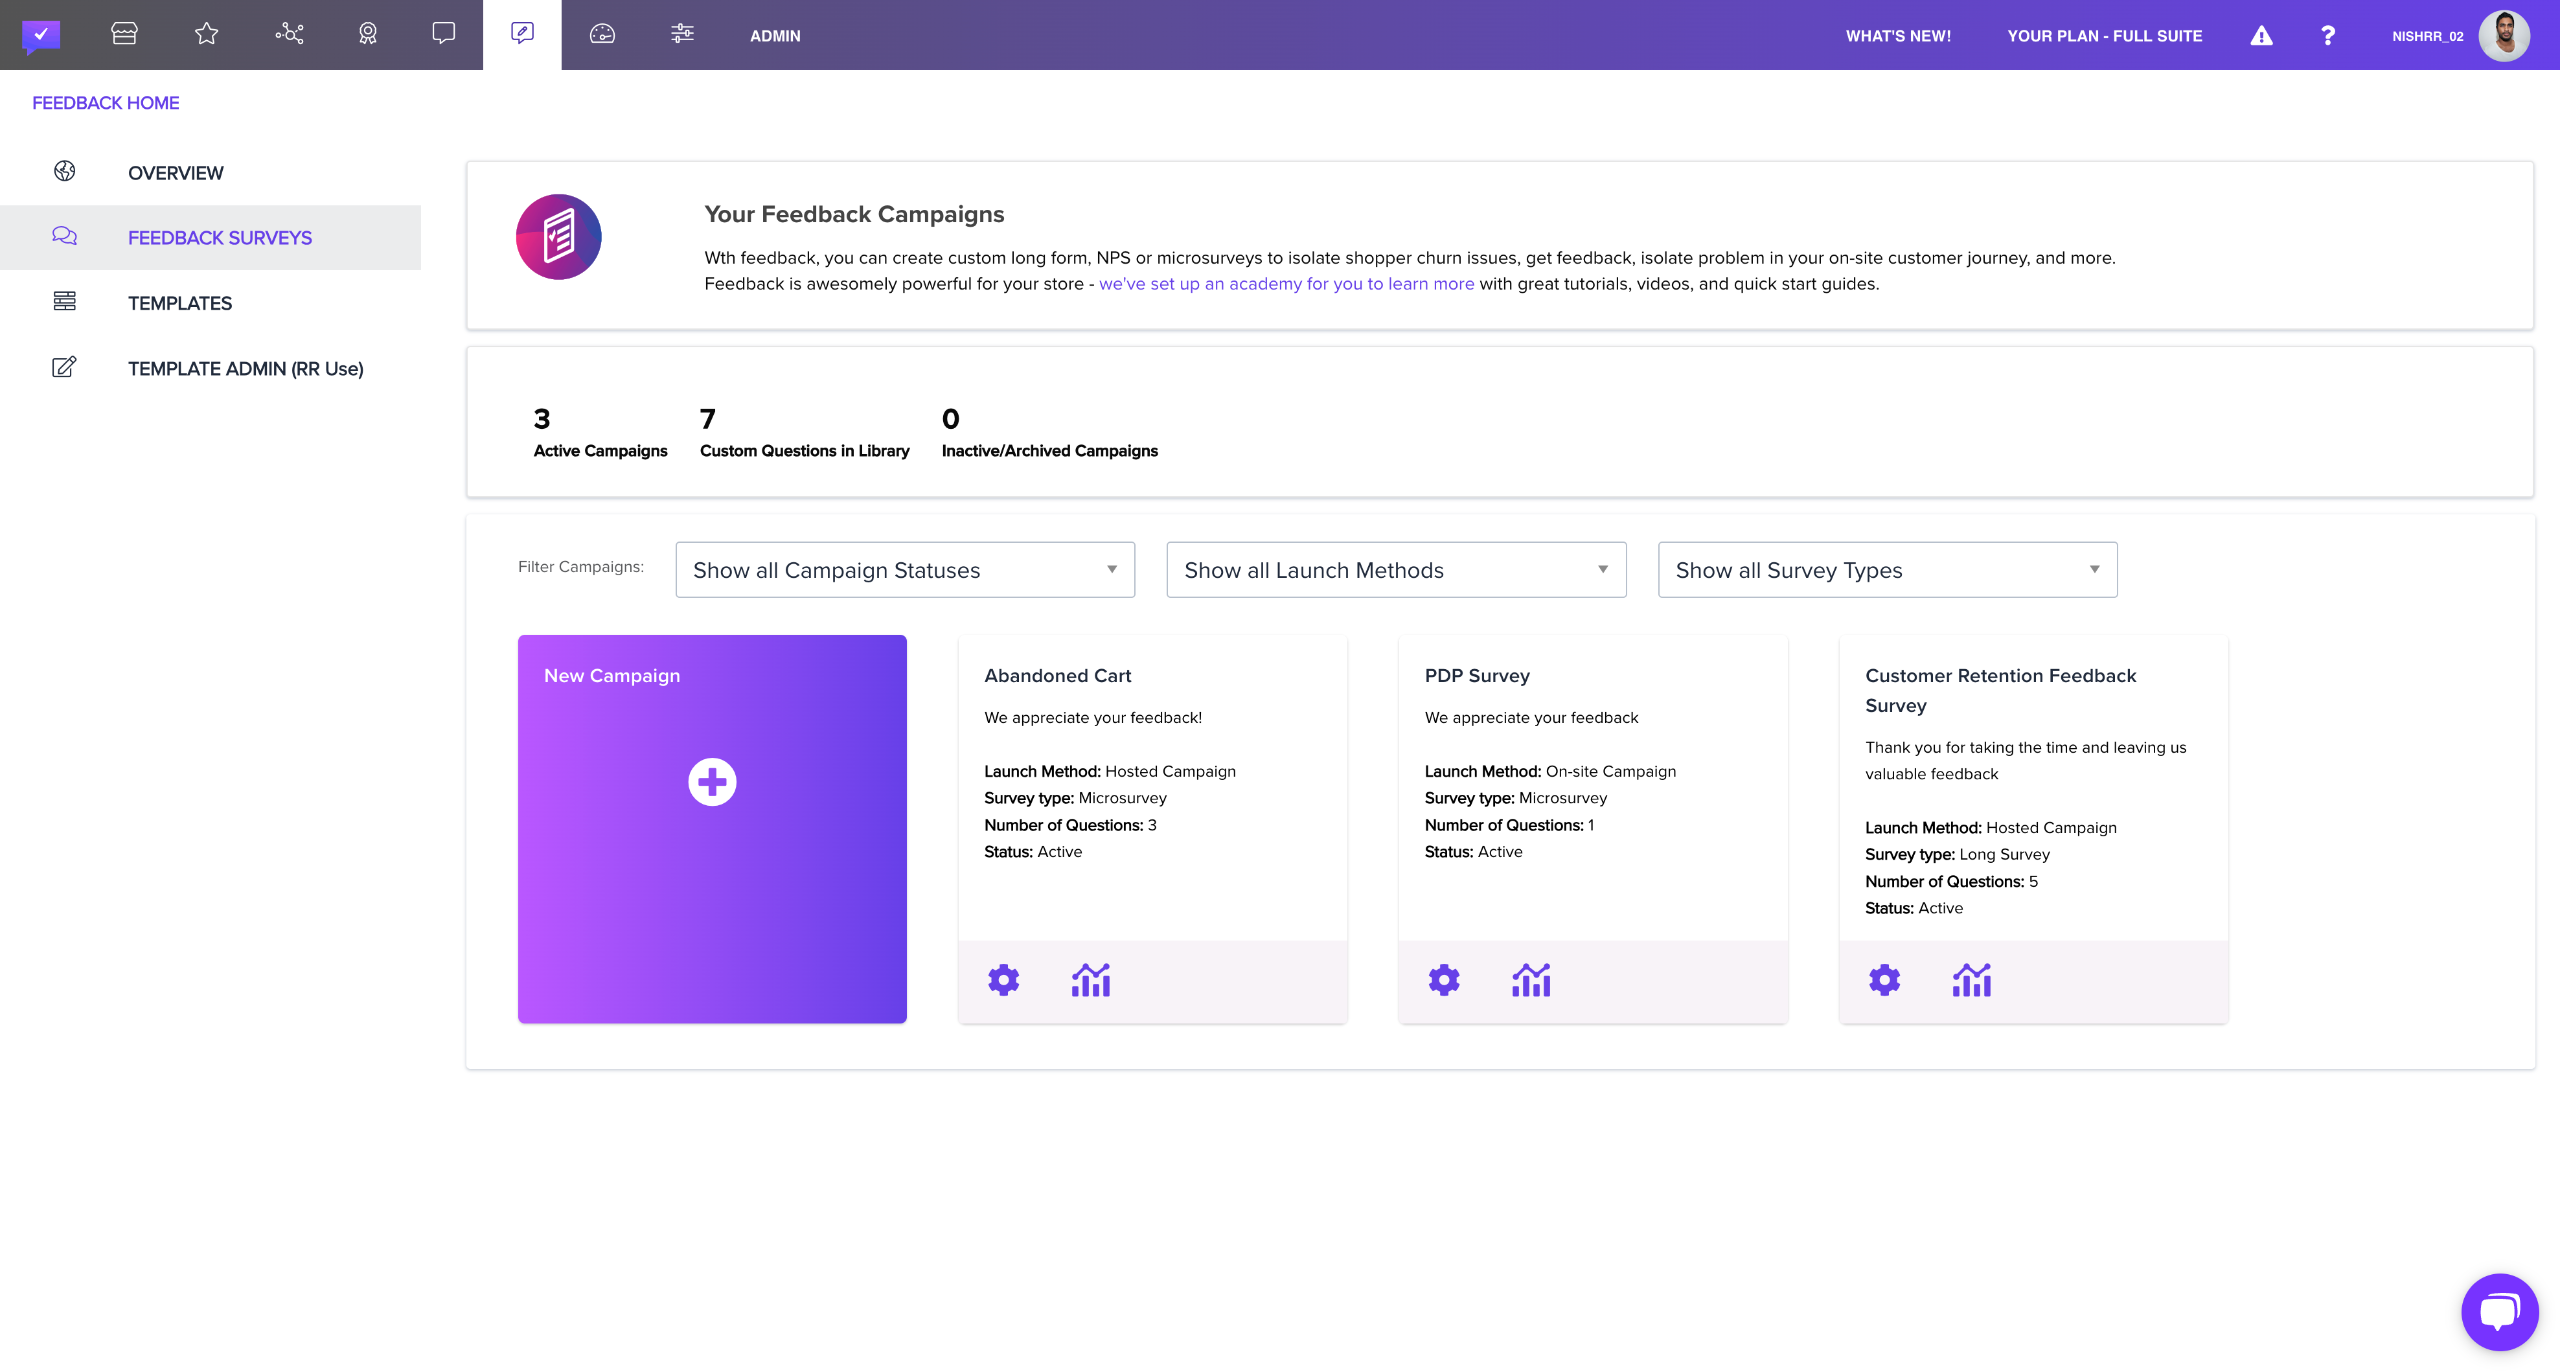This screenshot has height=1371, width=2560.
Task: View analytics chart for PDP Survey
Action: pos(1531,980)
